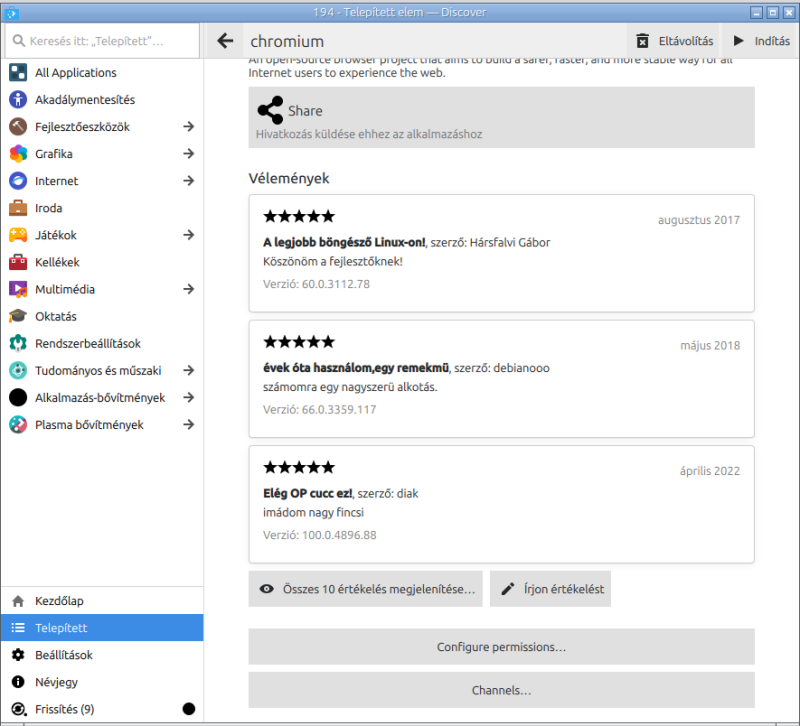The height and width of the screenshot is (726, 800).
Task: Click the update indicator dot beside Frissítés
Action: (x=189, y=709)
